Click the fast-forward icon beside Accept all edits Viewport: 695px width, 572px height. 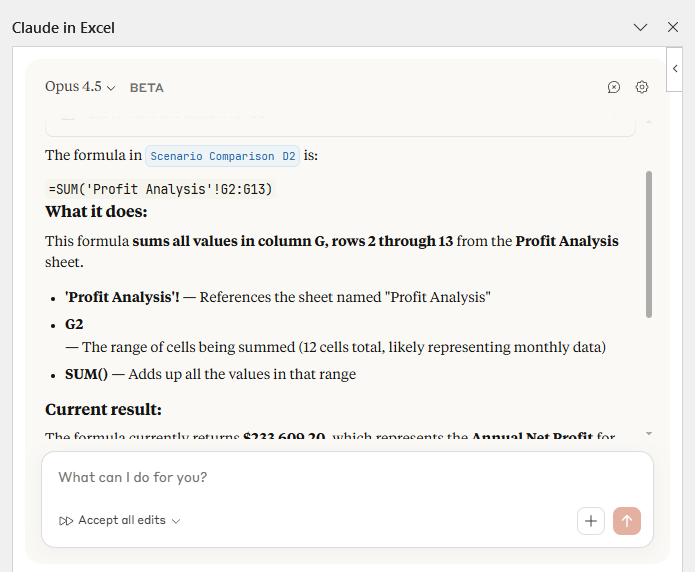(x=66, y=521)
